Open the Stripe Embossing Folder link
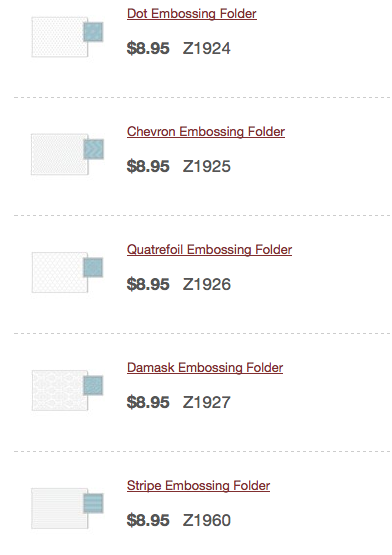The height and width of the screenshot is (555, 392). coord(198,485)
